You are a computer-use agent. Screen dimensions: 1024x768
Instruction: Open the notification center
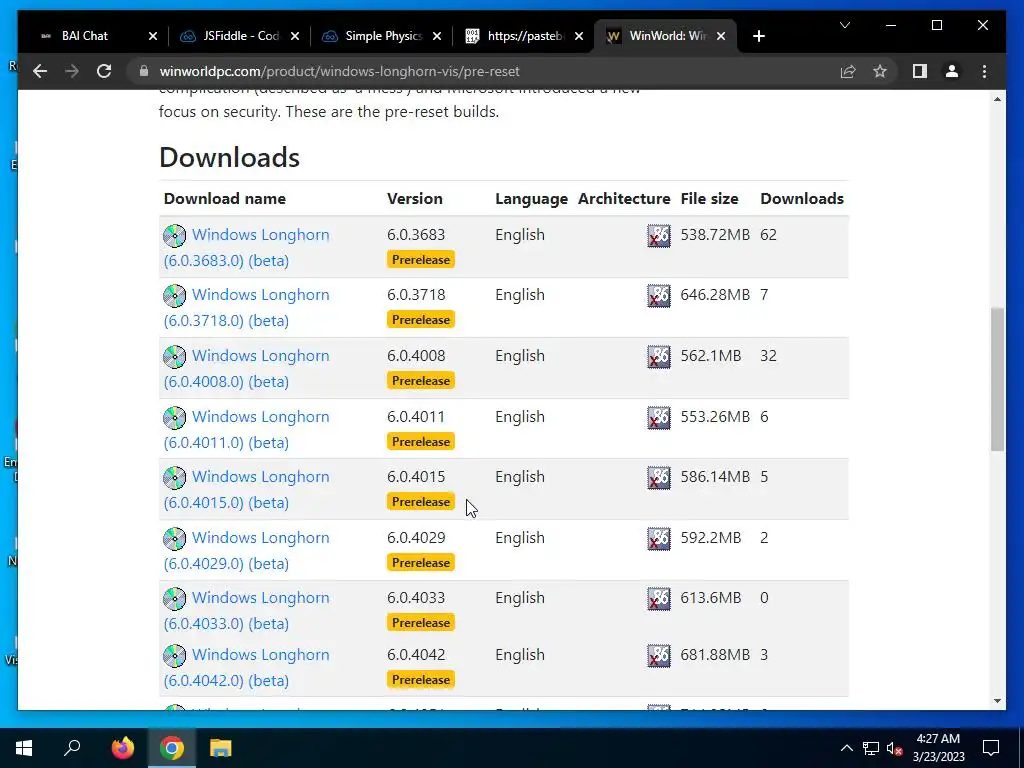(x=991, y=748)
